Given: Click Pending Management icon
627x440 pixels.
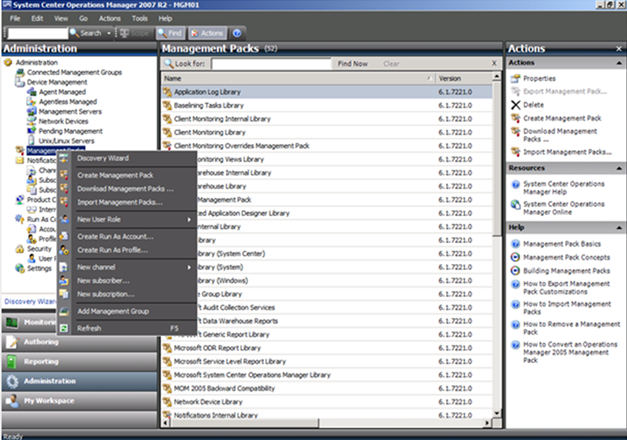Looking at the screenshot, I should point(31,131).
